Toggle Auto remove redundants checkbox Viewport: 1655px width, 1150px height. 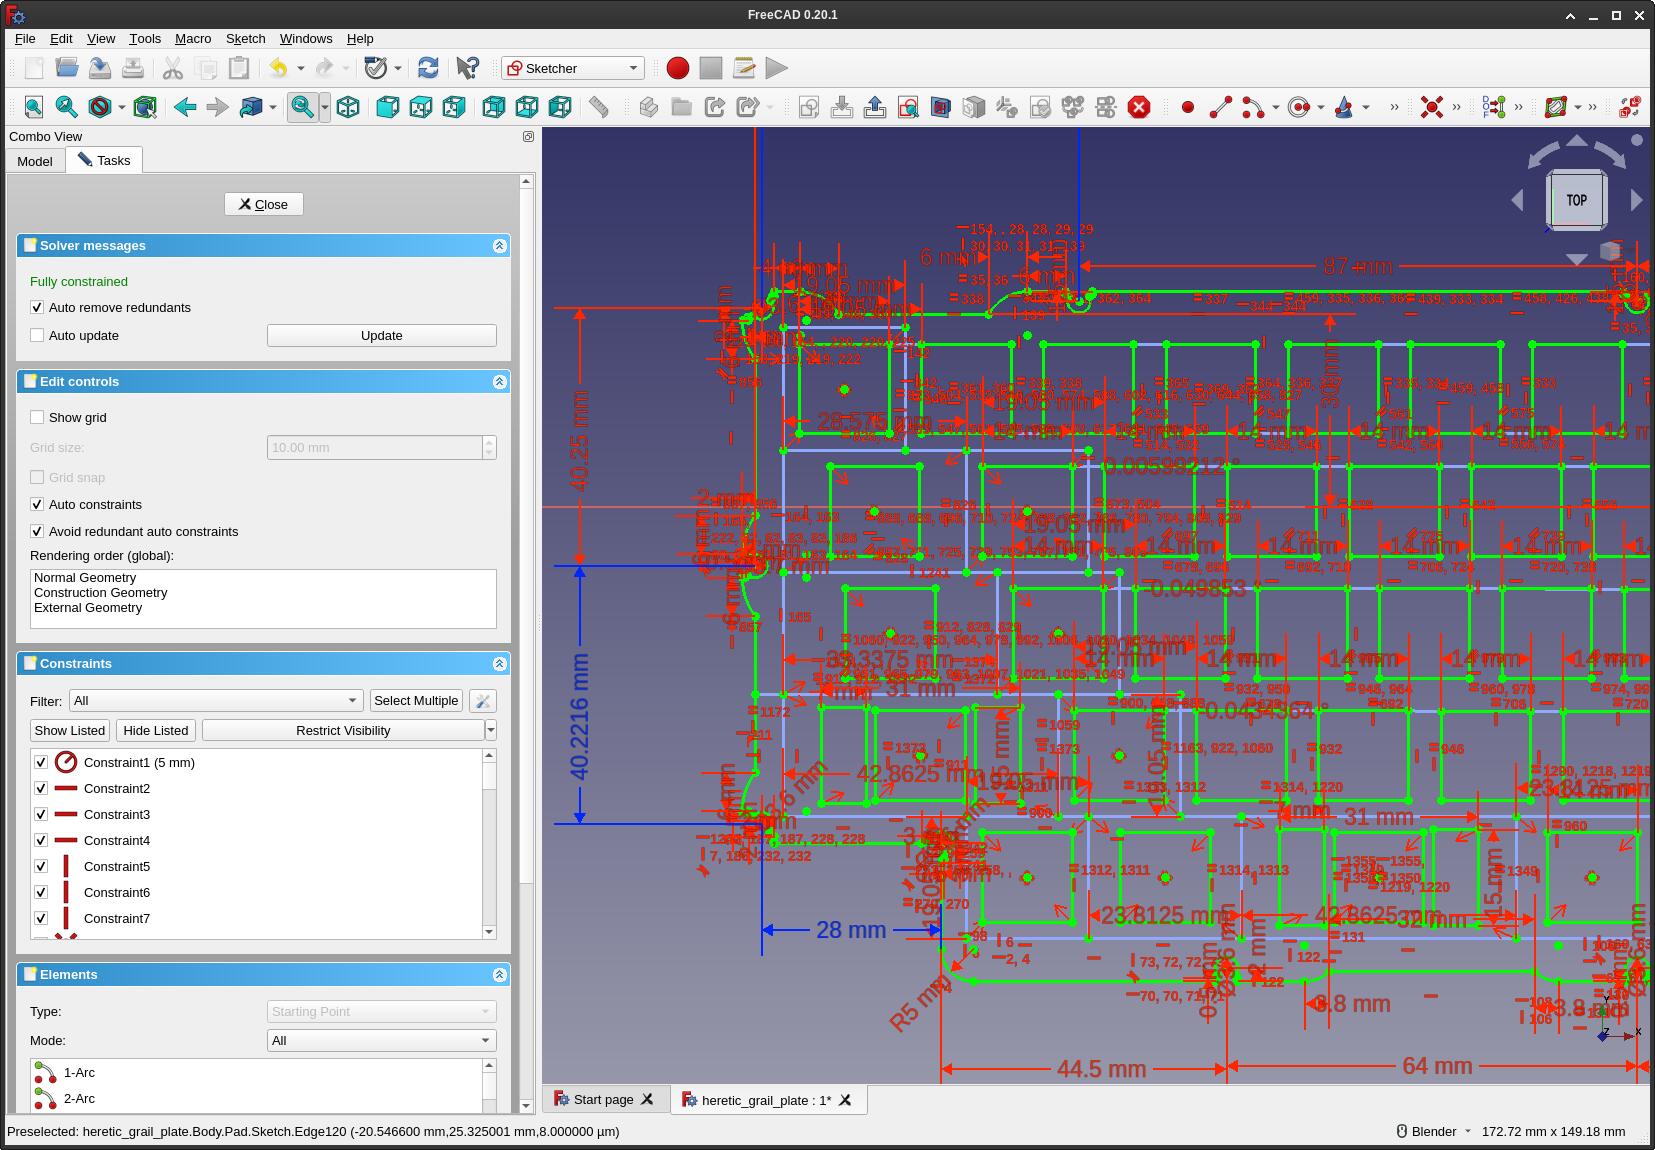[37, 307]
